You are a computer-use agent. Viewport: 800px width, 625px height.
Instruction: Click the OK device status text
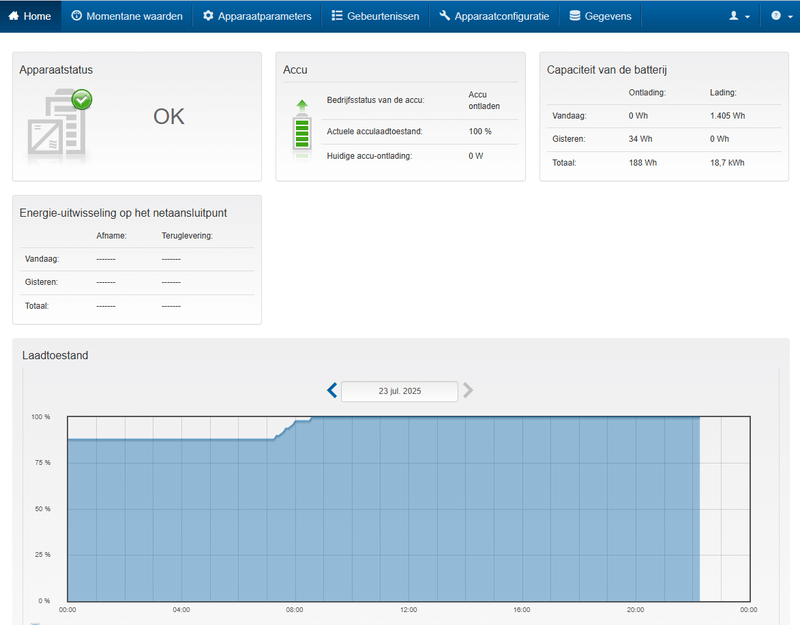tap(169, 117)
